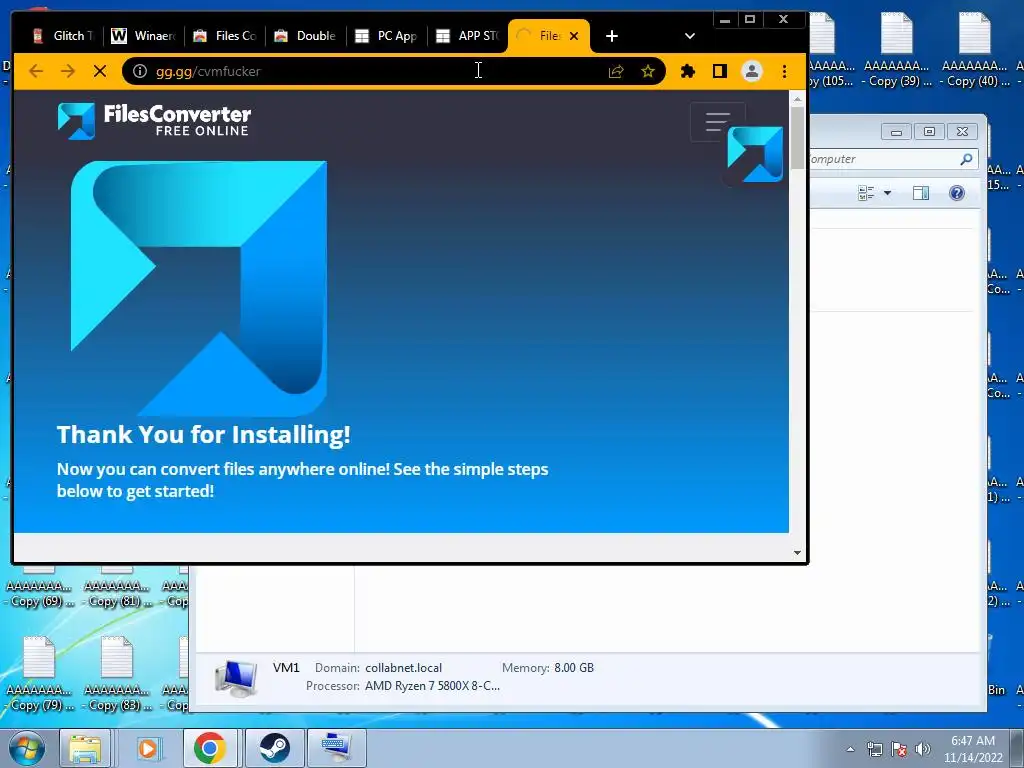Select the desktop file Copy (39)

pyautogui.click(x=896, y=50)
